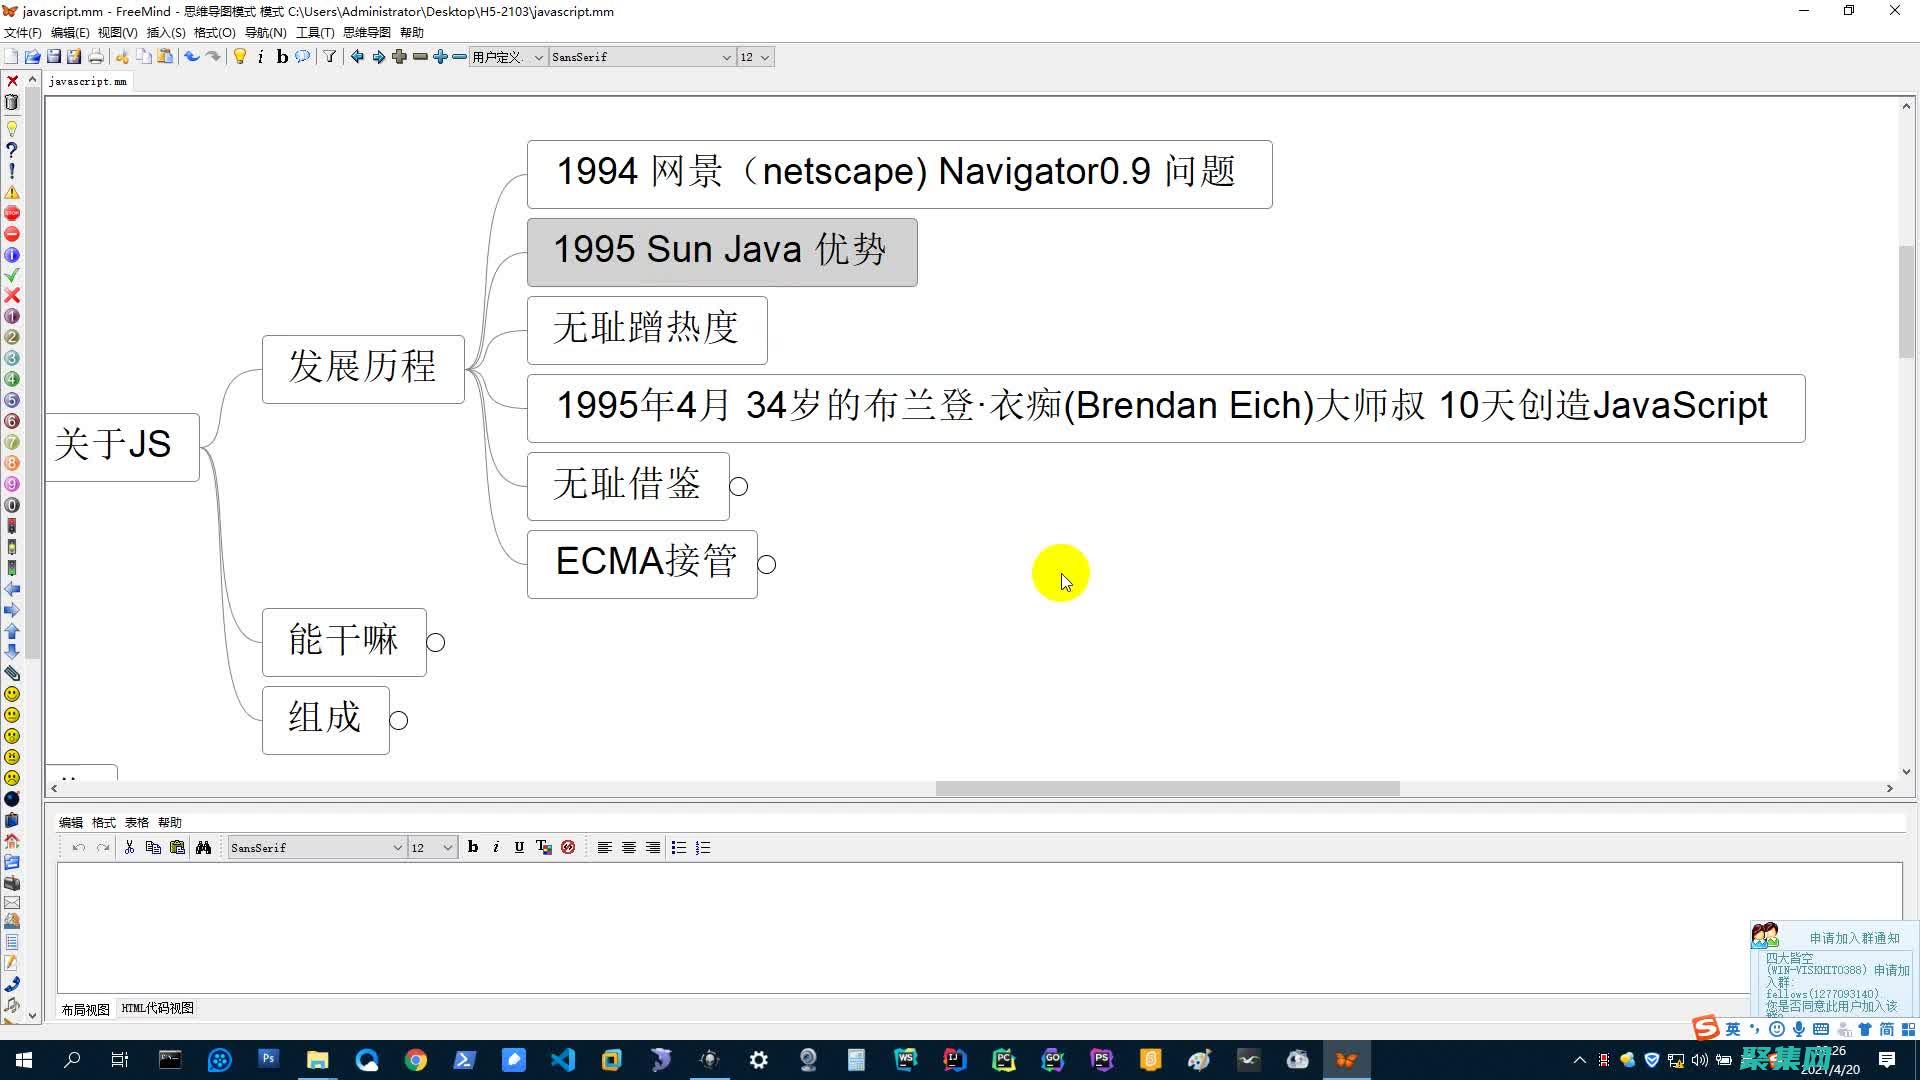Viewport: 1920px width, 1080px height.
Task: Click the javascript.mm map tab
Action: (87, 81)
